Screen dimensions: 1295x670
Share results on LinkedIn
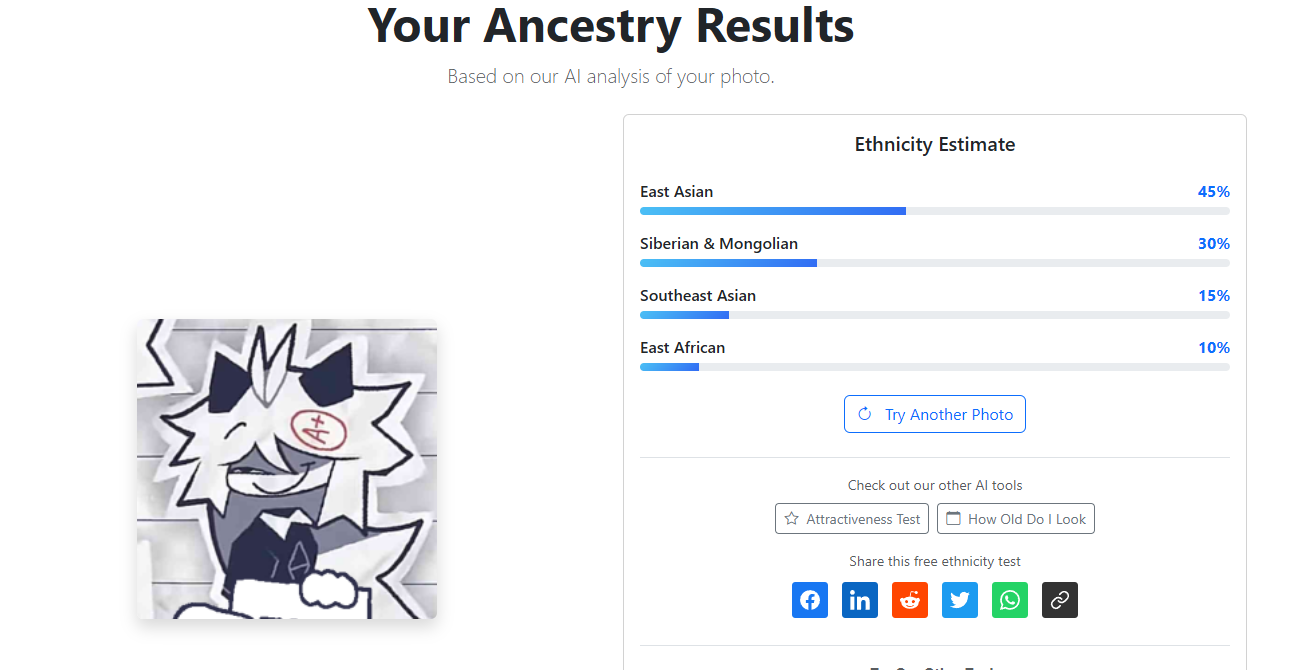pos(860,600)
